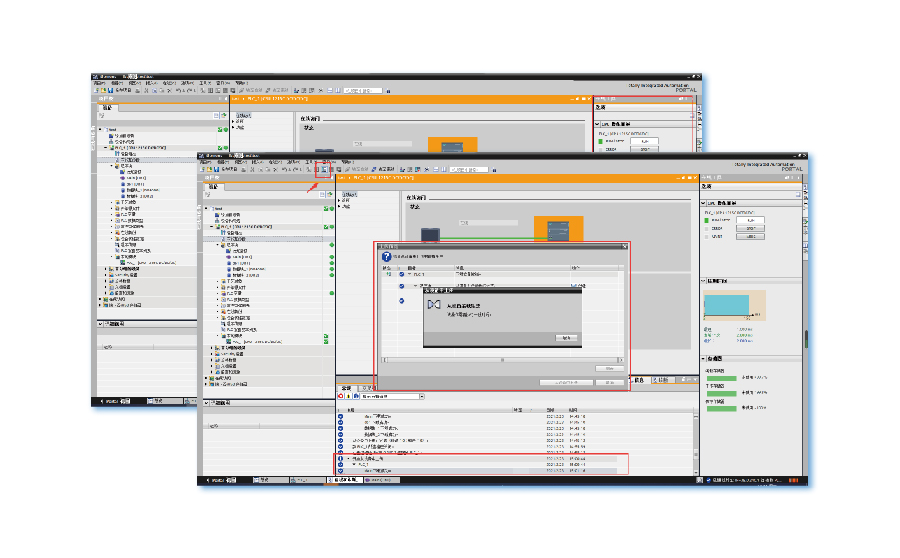The image size is (900, 558).
Task: Click horizontal scrollbar in upload preview dialog
Action: pos(503,360)
